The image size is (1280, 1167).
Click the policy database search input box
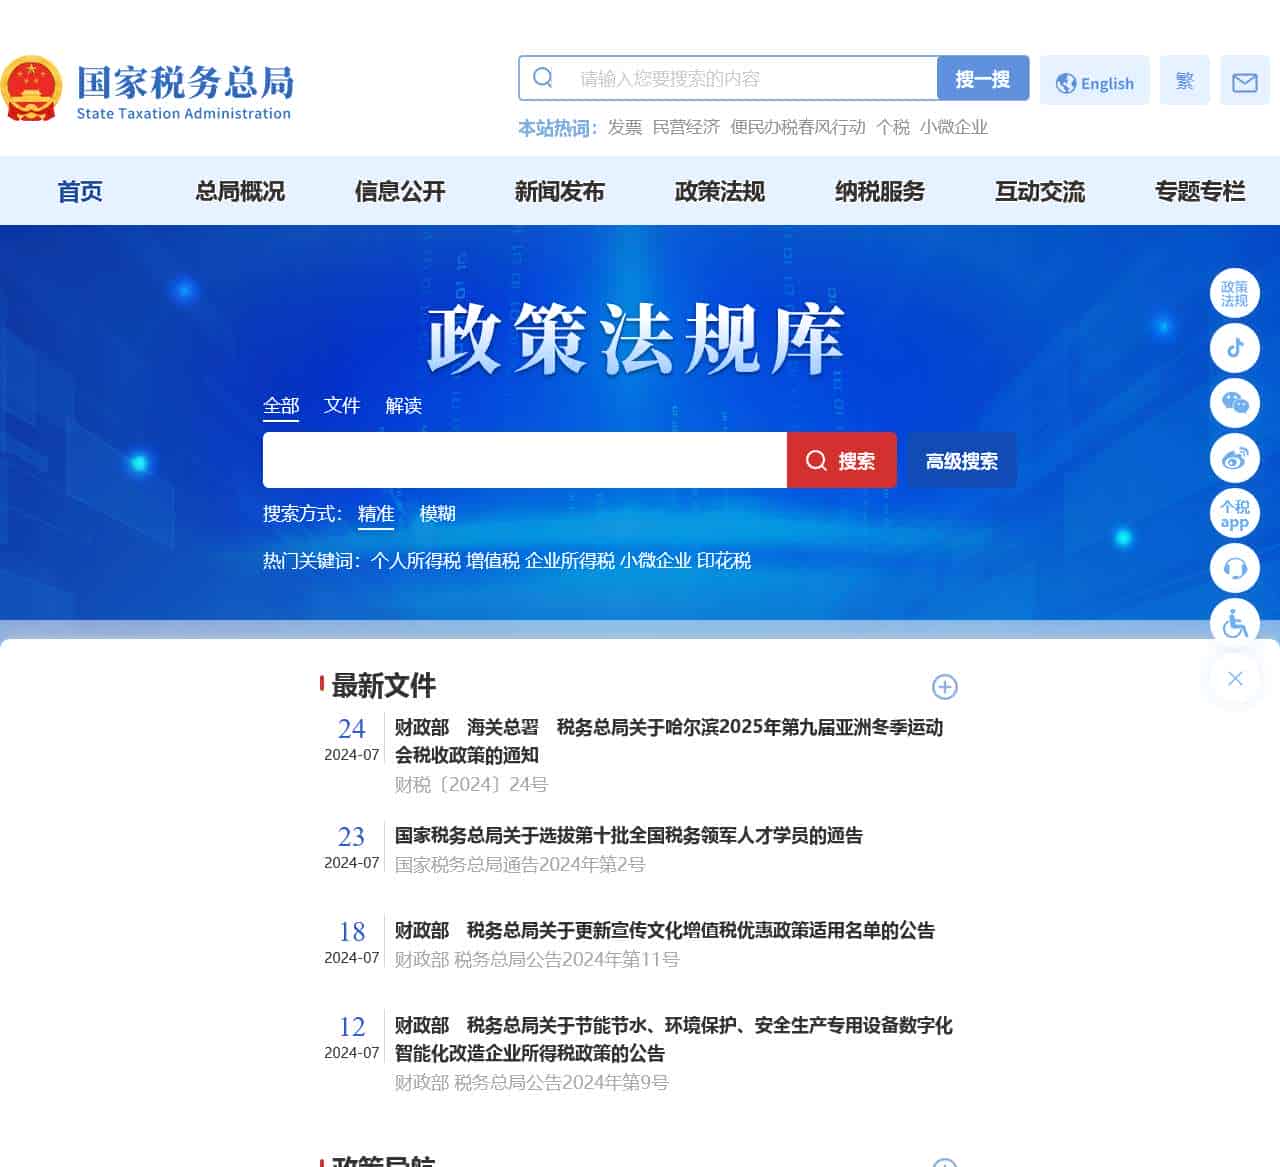(x=525, y=460)
